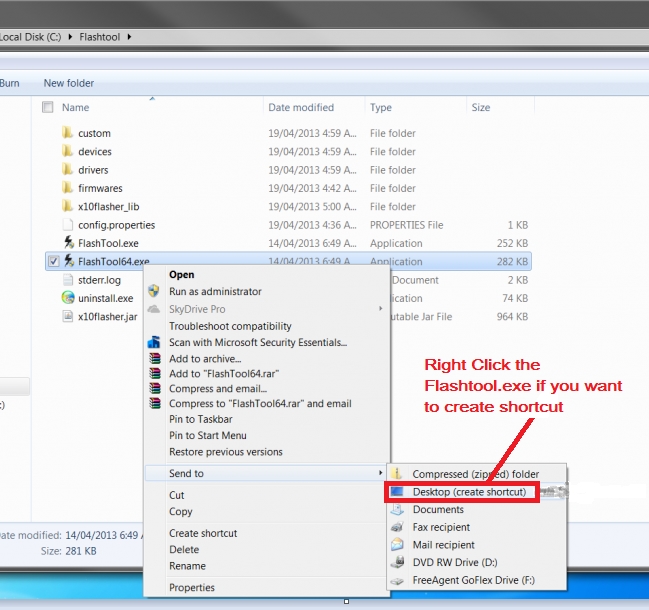Viewport: 649px width, 610px height.
Task: Open the Send to submenu
Action: tap(265, 473)
